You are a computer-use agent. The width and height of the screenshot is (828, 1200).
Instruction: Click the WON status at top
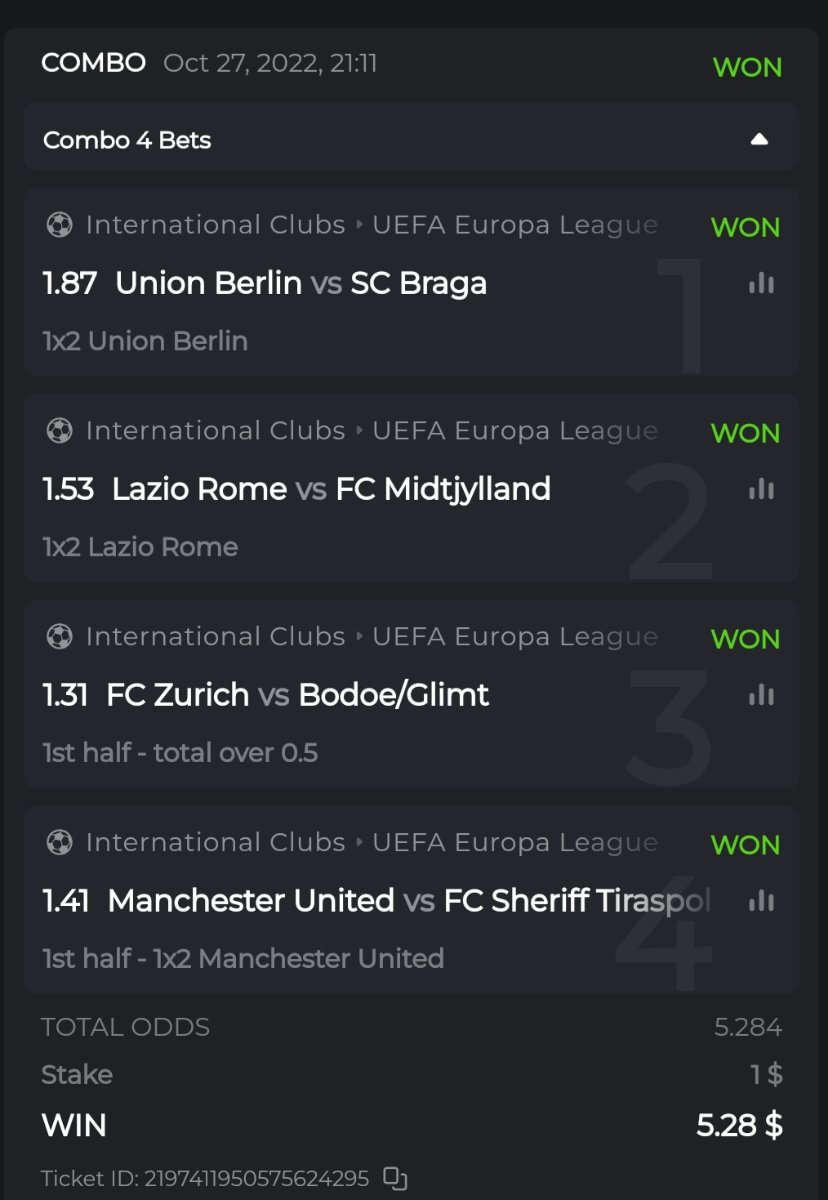[747, 68]
